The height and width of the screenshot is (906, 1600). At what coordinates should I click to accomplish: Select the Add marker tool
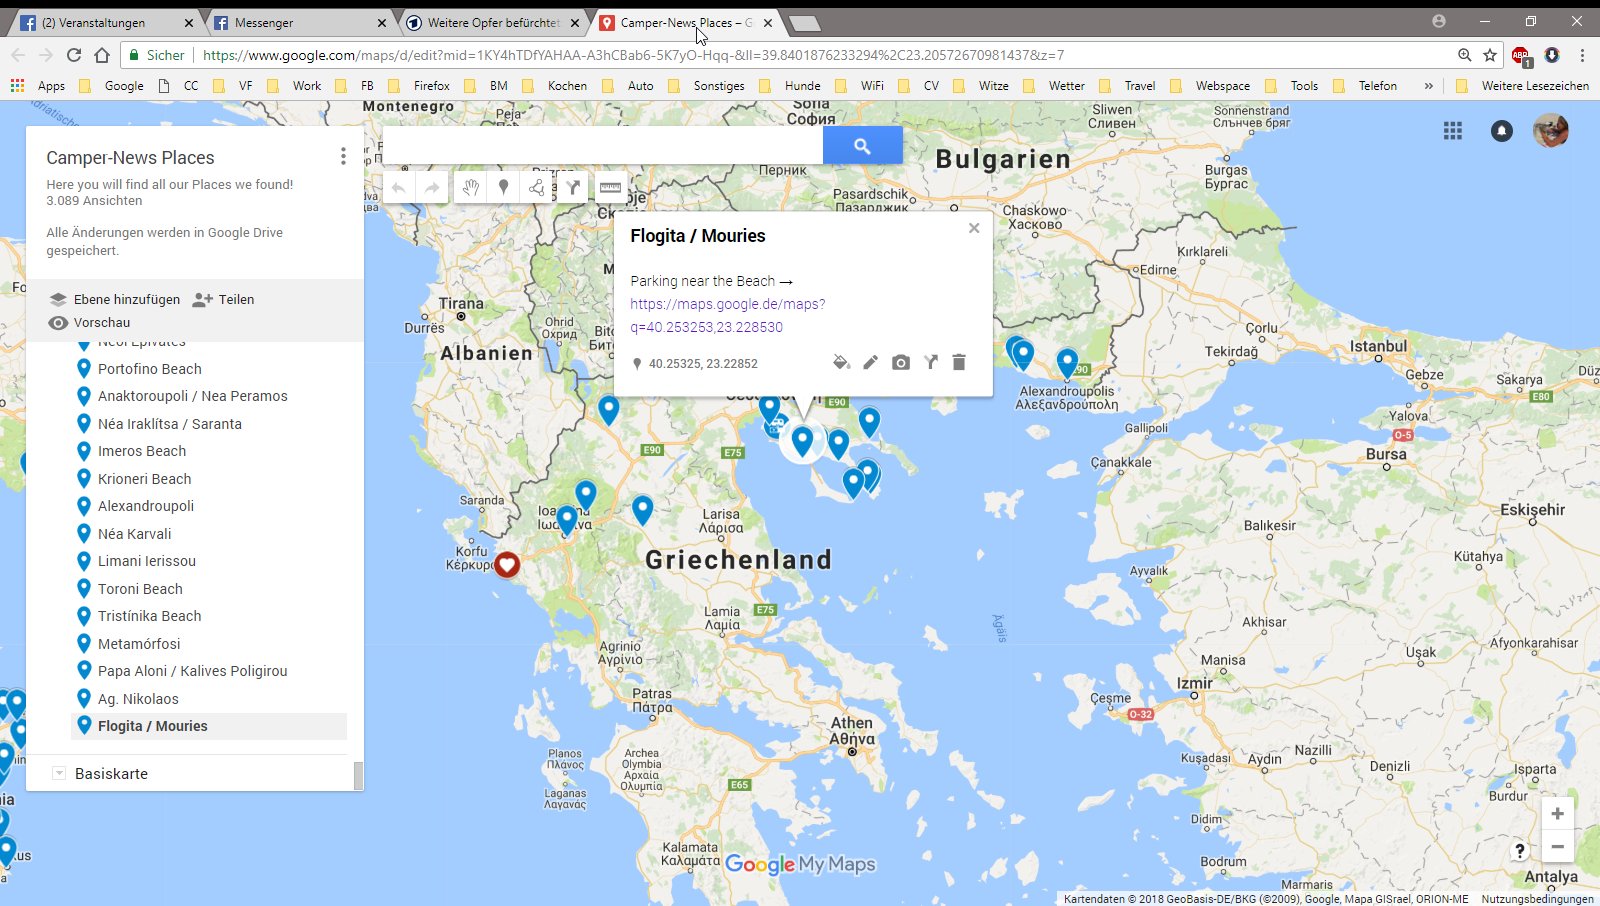tap(504, 188)
